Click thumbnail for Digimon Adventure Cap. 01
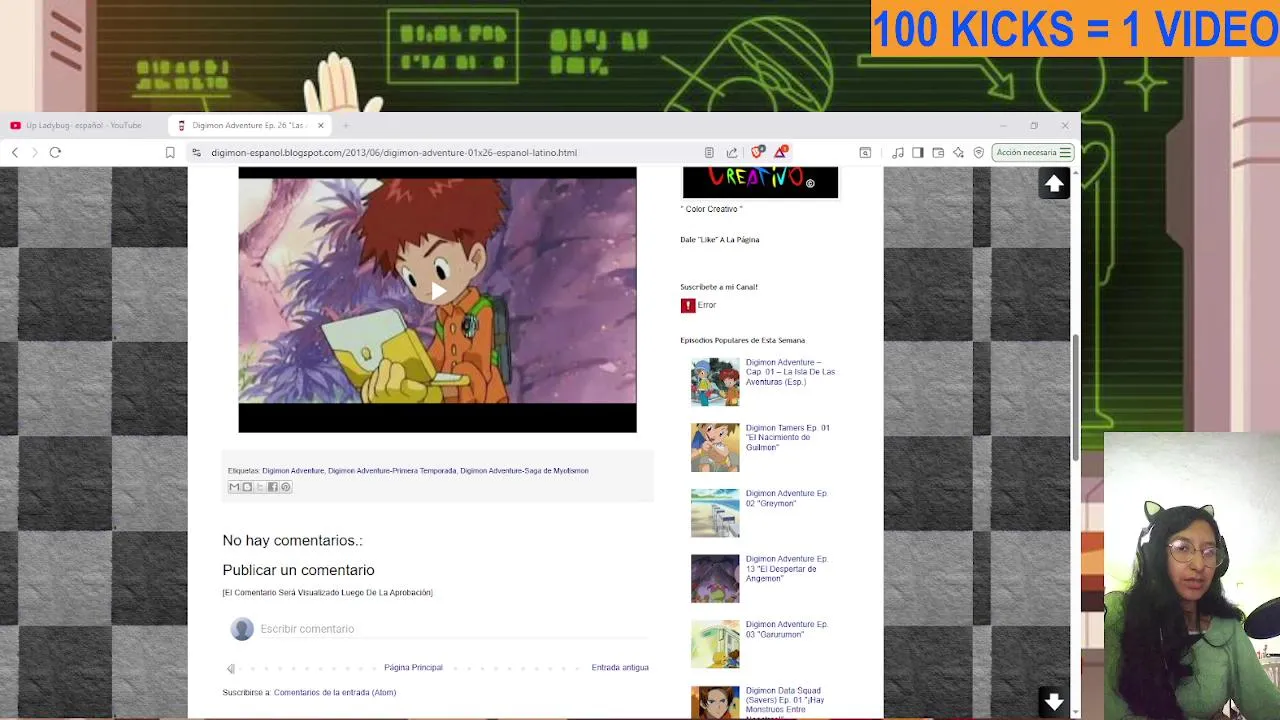This screenshot has width=1280, height=720. pyautogui.click(x=715, y=382)
